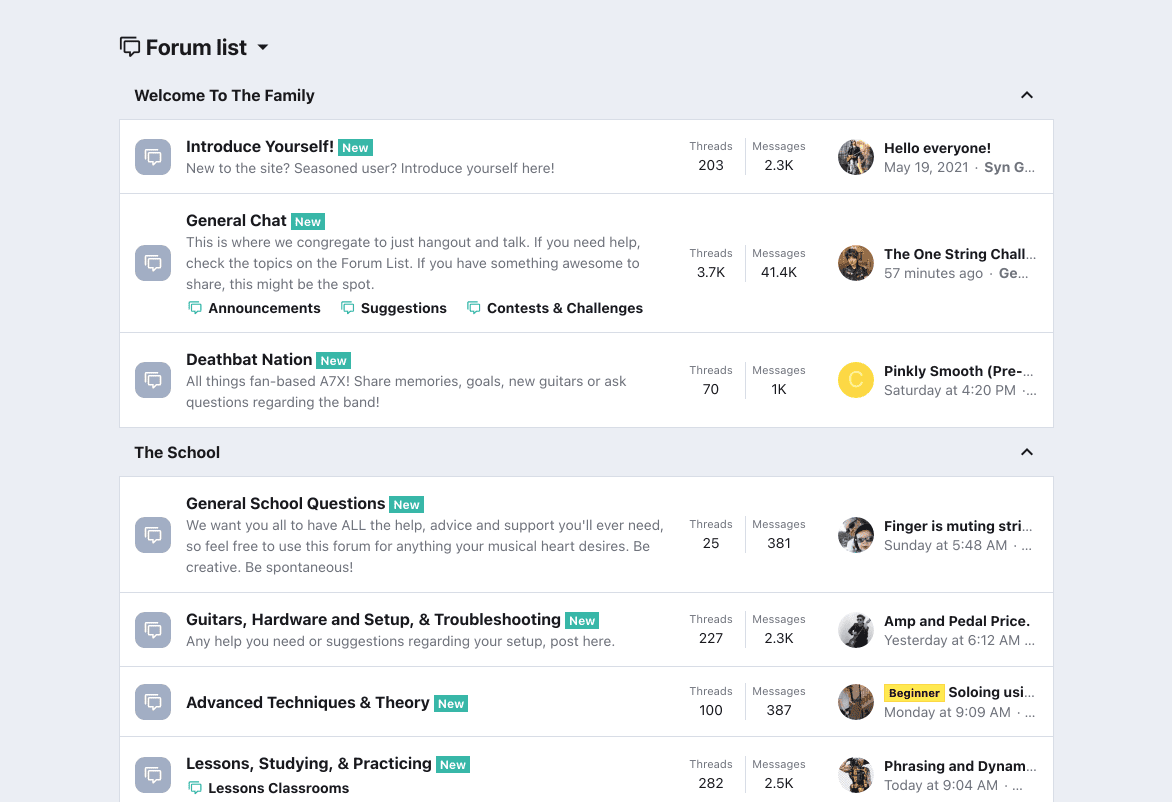Click the Introduce Yourself forum chat icon
This screenshot has height=802, width=1172.
click(x=153, y=157)
